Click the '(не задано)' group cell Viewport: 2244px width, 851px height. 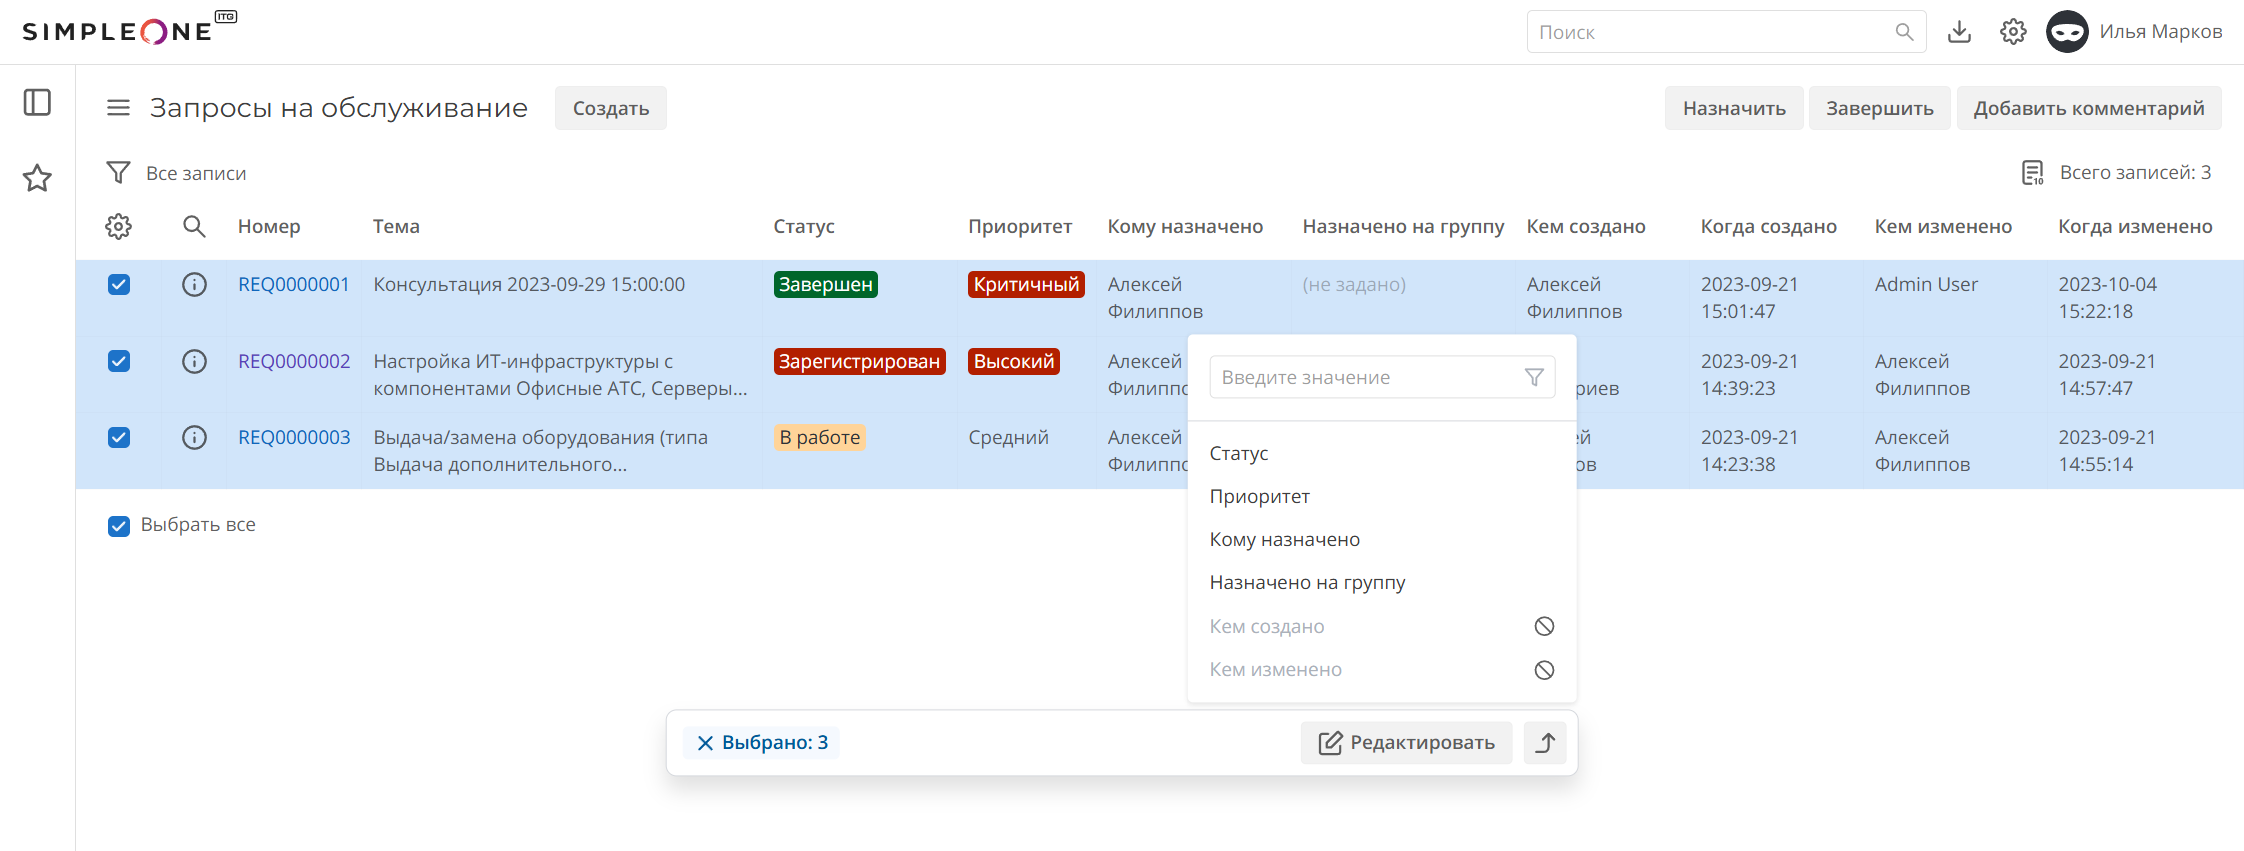1354,285
